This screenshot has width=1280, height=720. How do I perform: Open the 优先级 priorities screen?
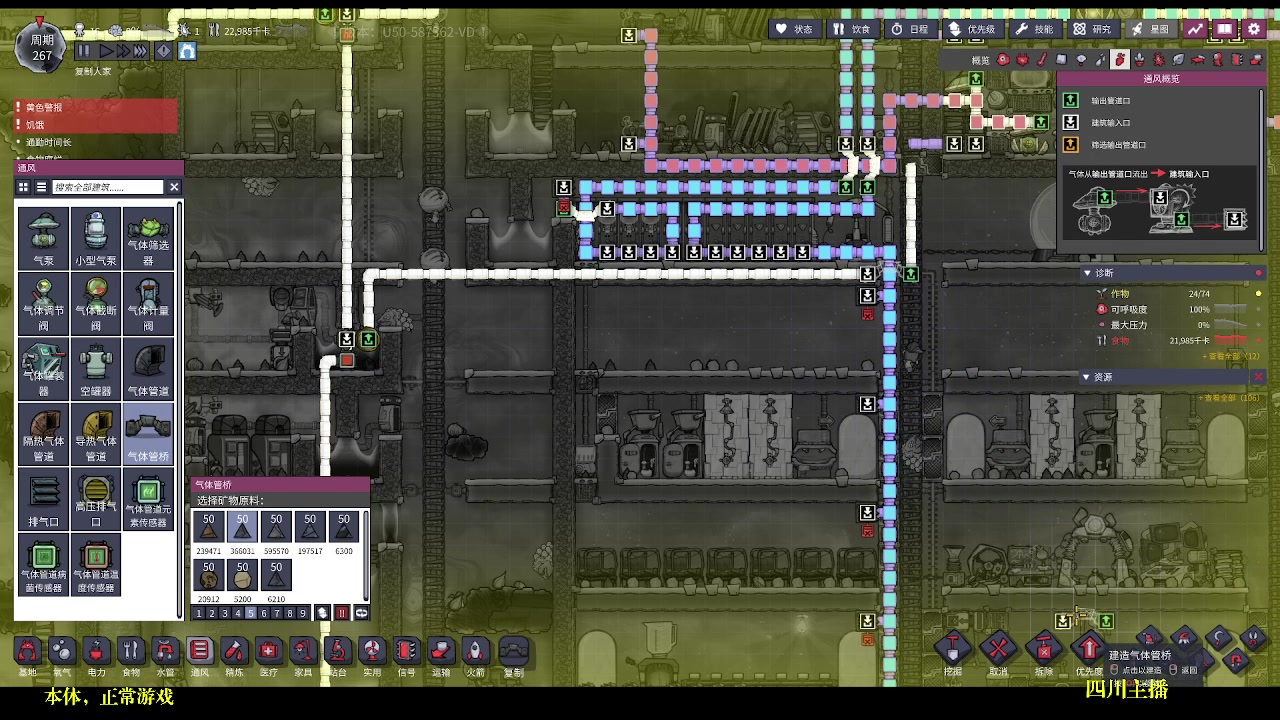972,29
